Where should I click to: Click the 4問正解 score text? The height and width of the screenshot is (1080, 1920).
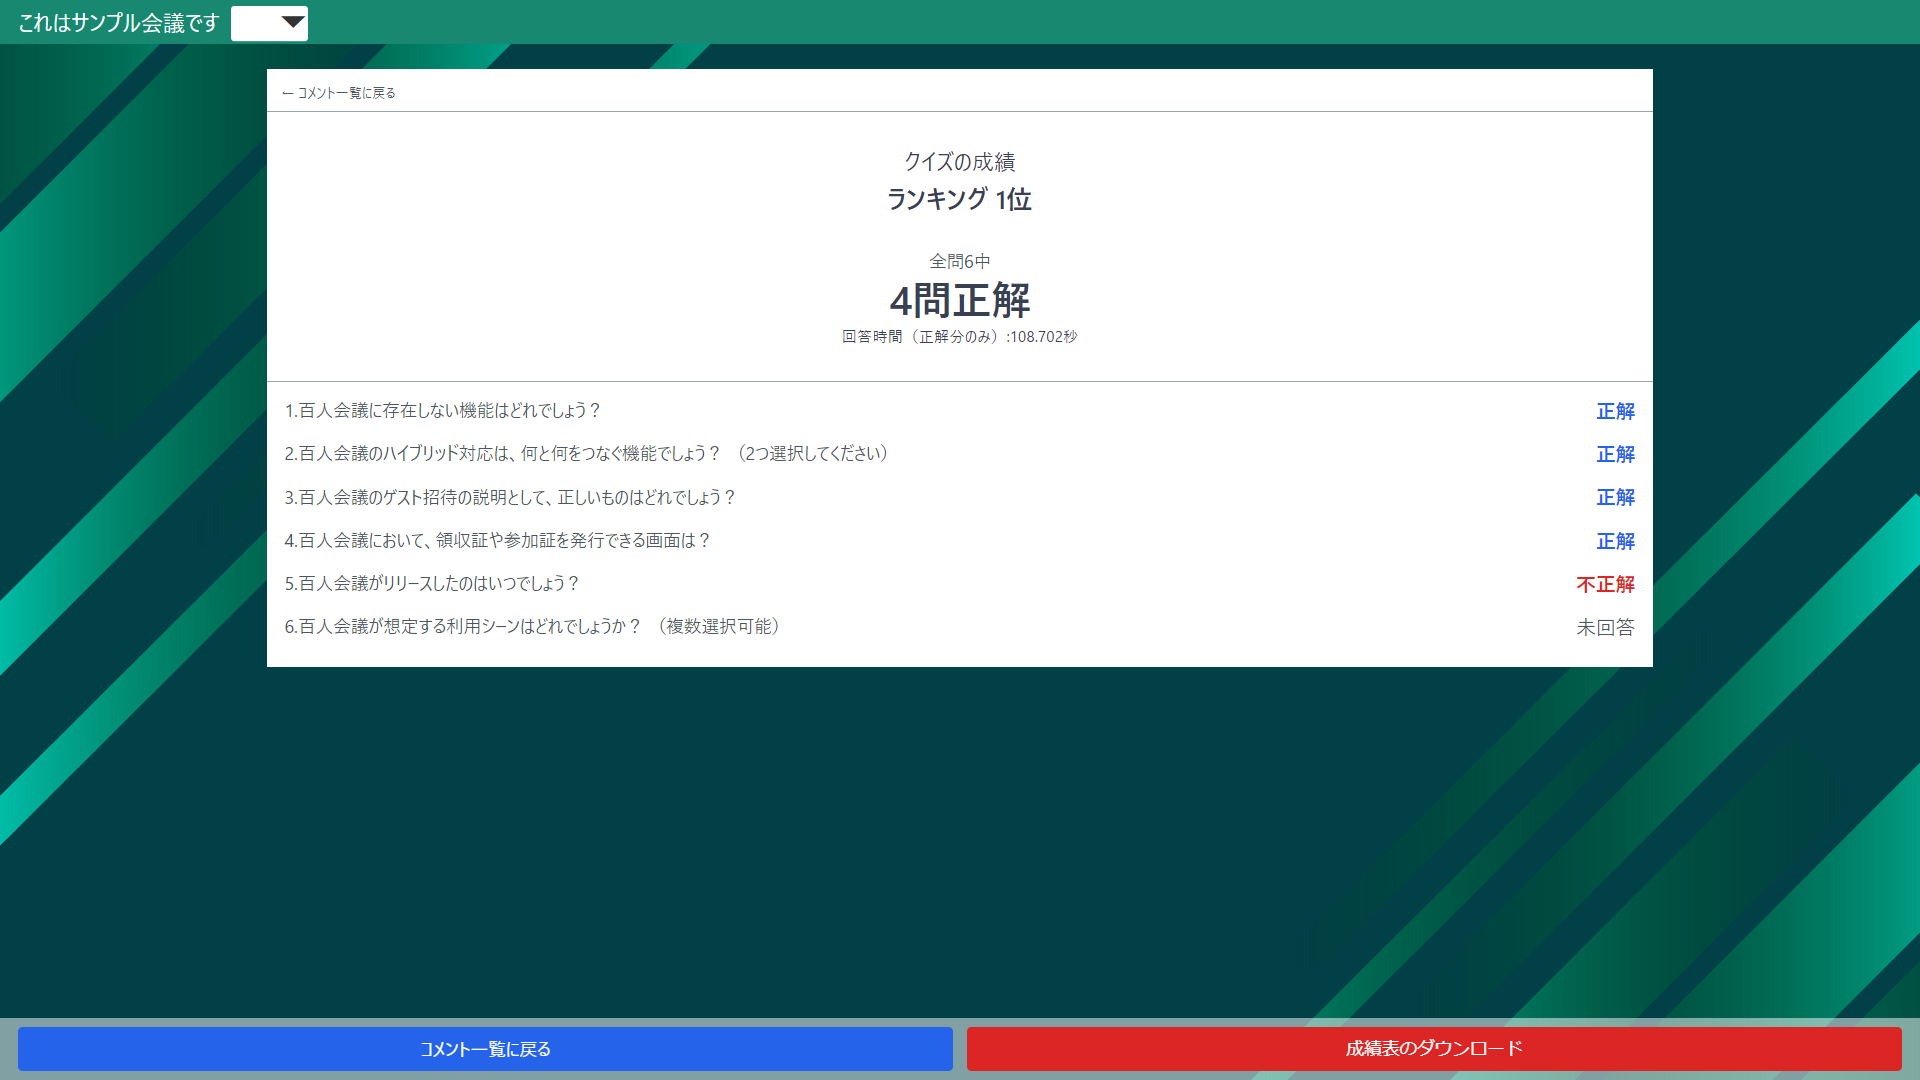959,300
